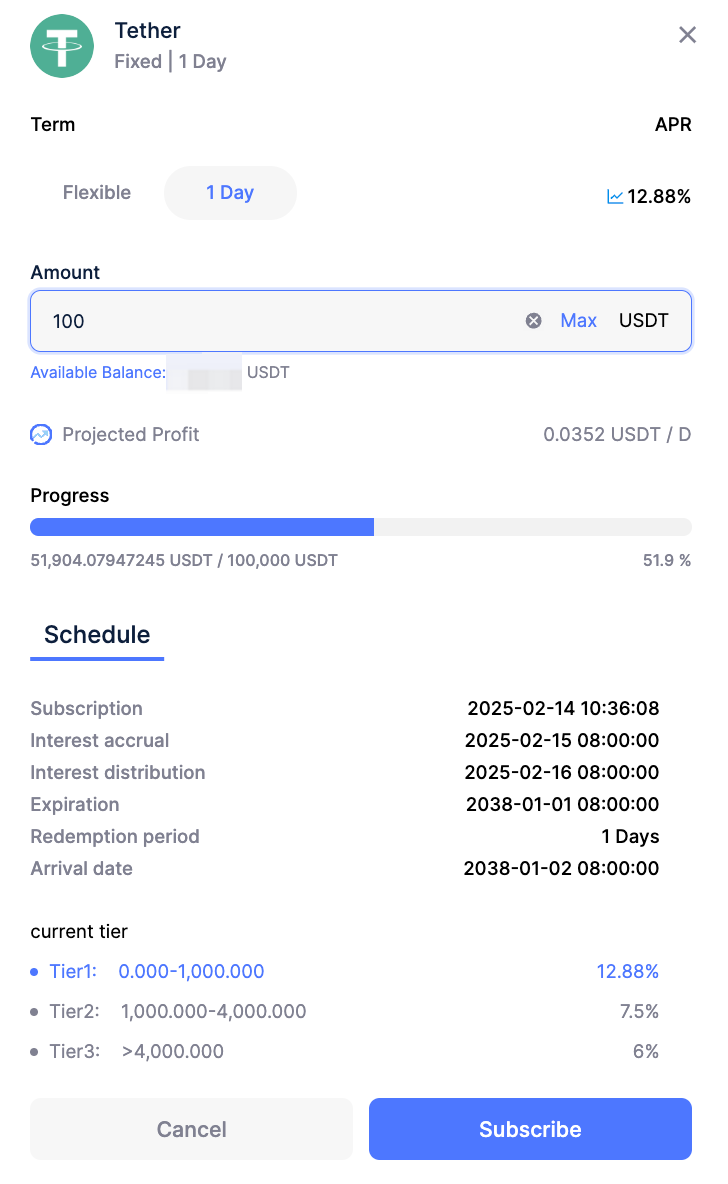This screenshot has width=728, height=1184.
Task: Select the 1 Day term option
Action: pos(230,193)
